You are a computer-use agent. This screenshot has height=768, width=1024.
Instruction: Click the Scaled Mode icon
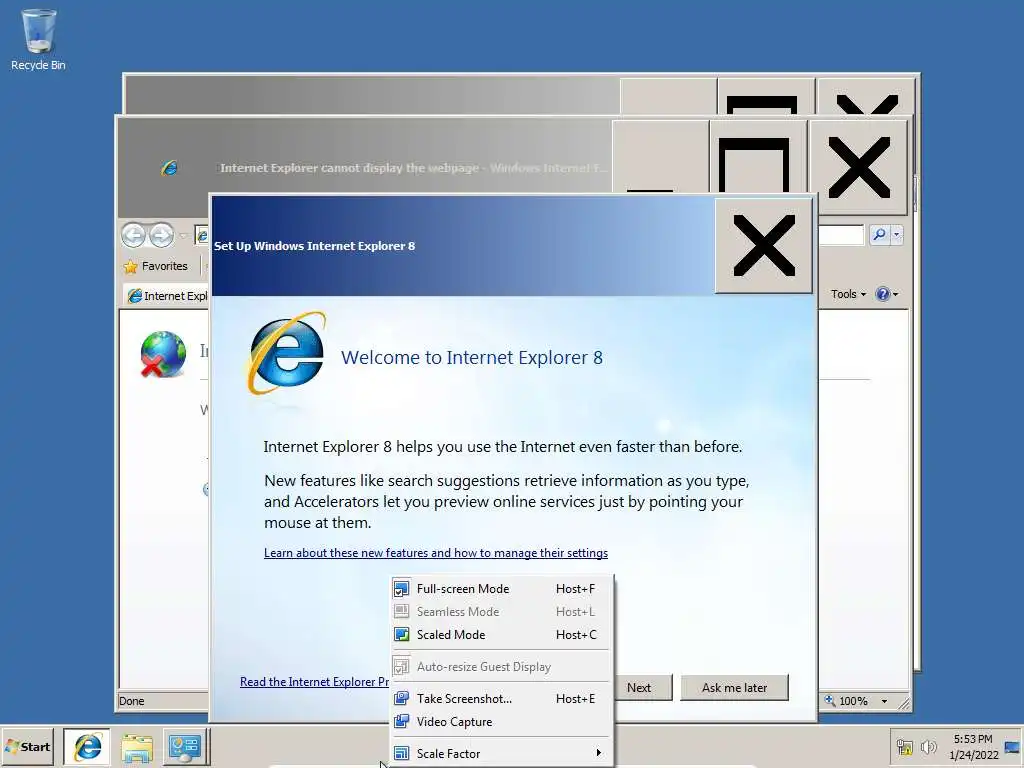(402, 634)
